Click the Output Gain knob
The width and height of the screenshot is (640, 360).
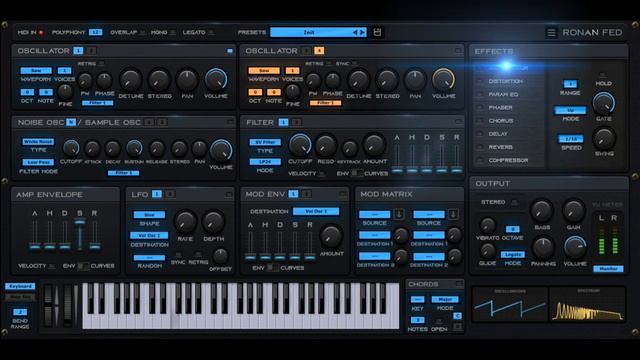coord(573,211)
